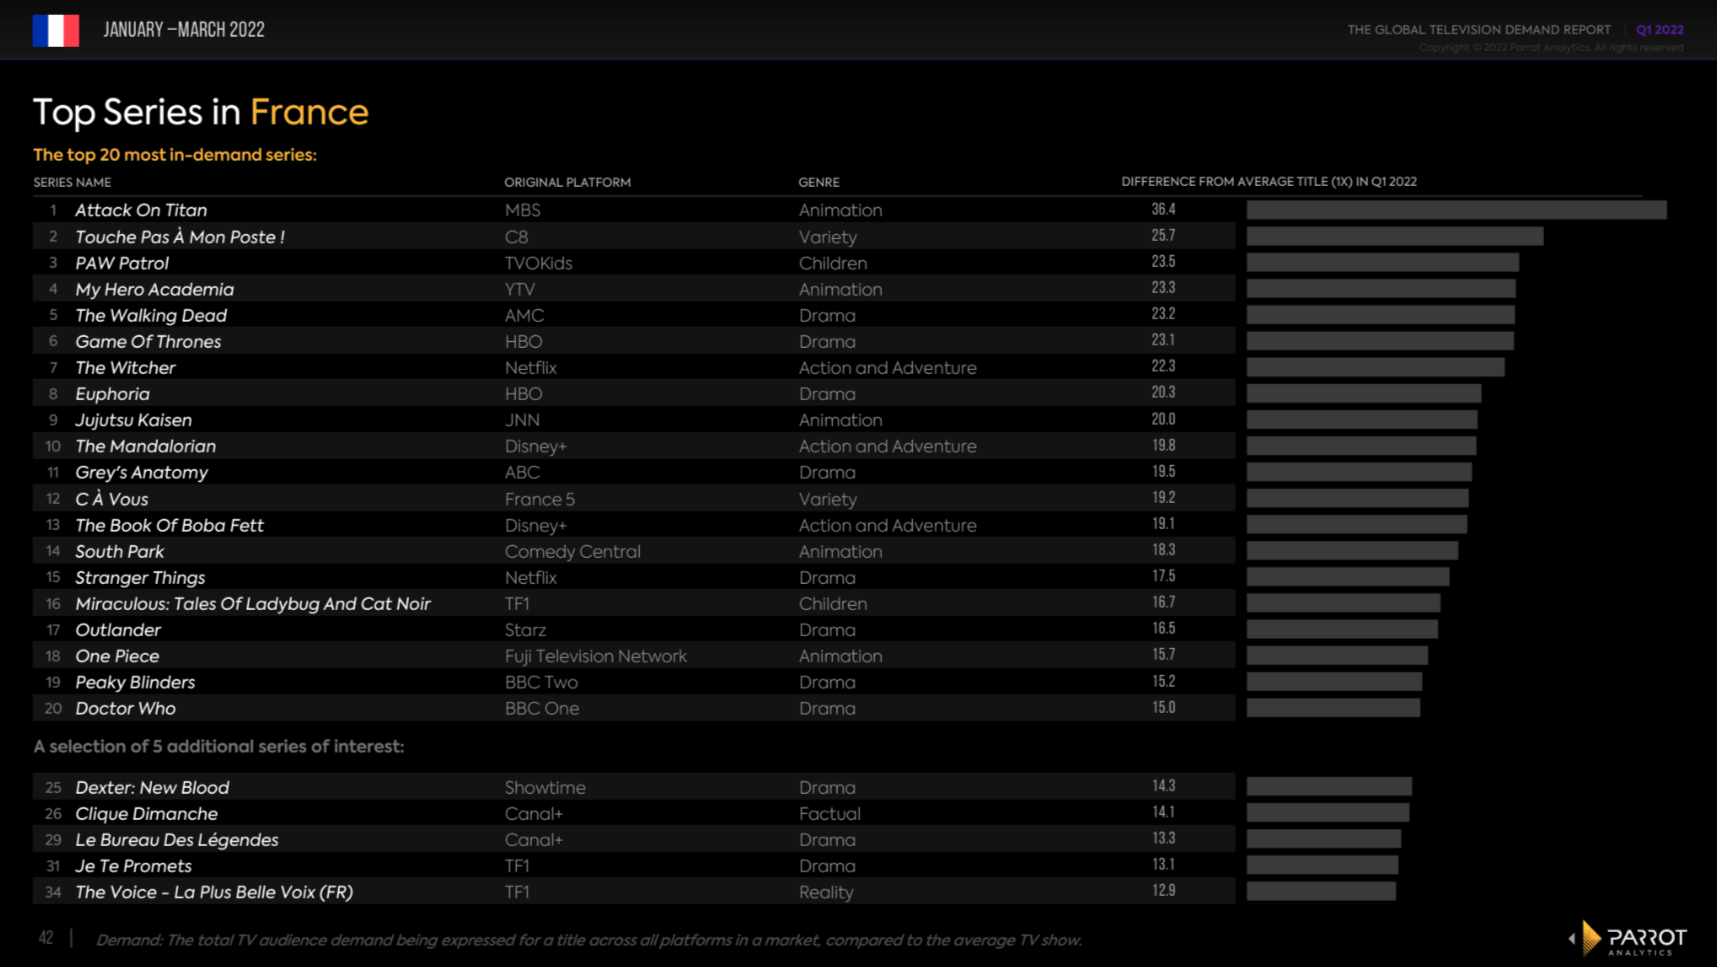Select 'The Book Of Boba Fett' entry
This screenshot has height=967, width=1717.
169,525
